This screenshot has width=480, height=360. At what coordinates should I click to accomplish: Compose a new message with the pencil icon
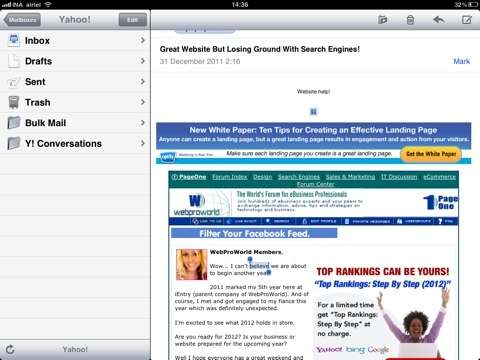[467, 20]
